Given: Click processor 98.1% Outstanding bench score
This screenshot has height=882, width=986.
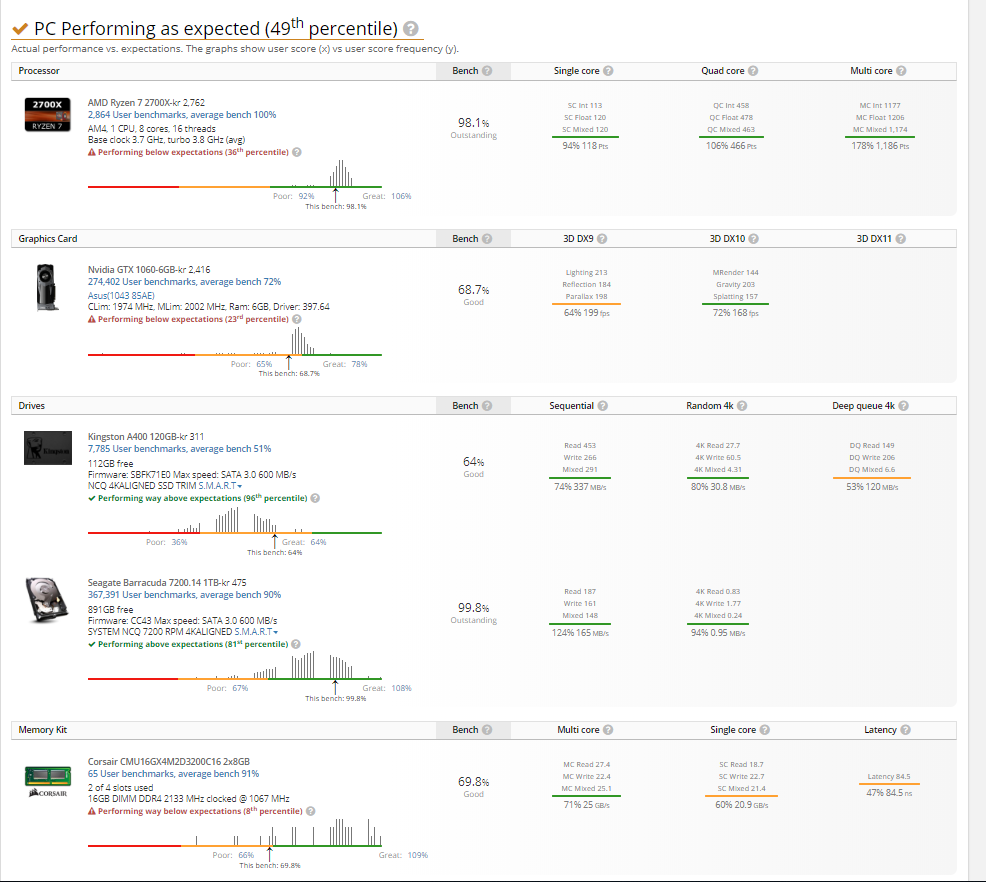Looking at the screenshot, I should pos(474,128).
